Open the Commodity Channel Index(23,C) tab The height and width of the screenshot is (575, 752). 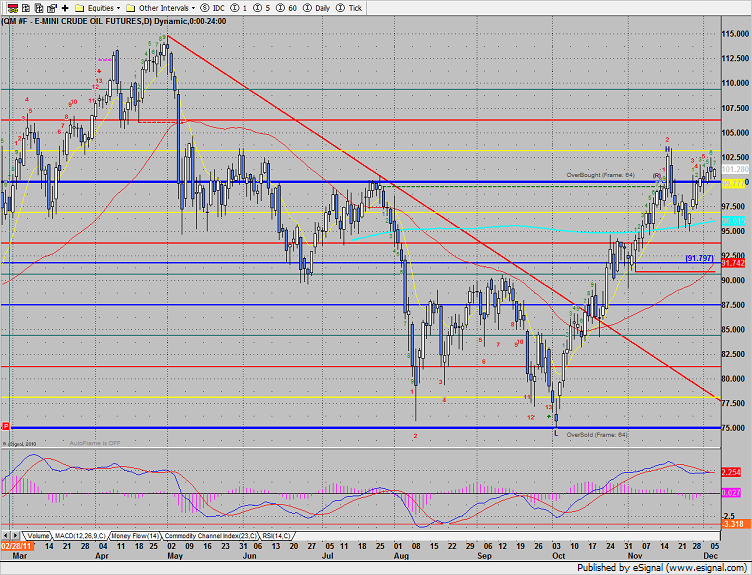(x=211, y=536)
